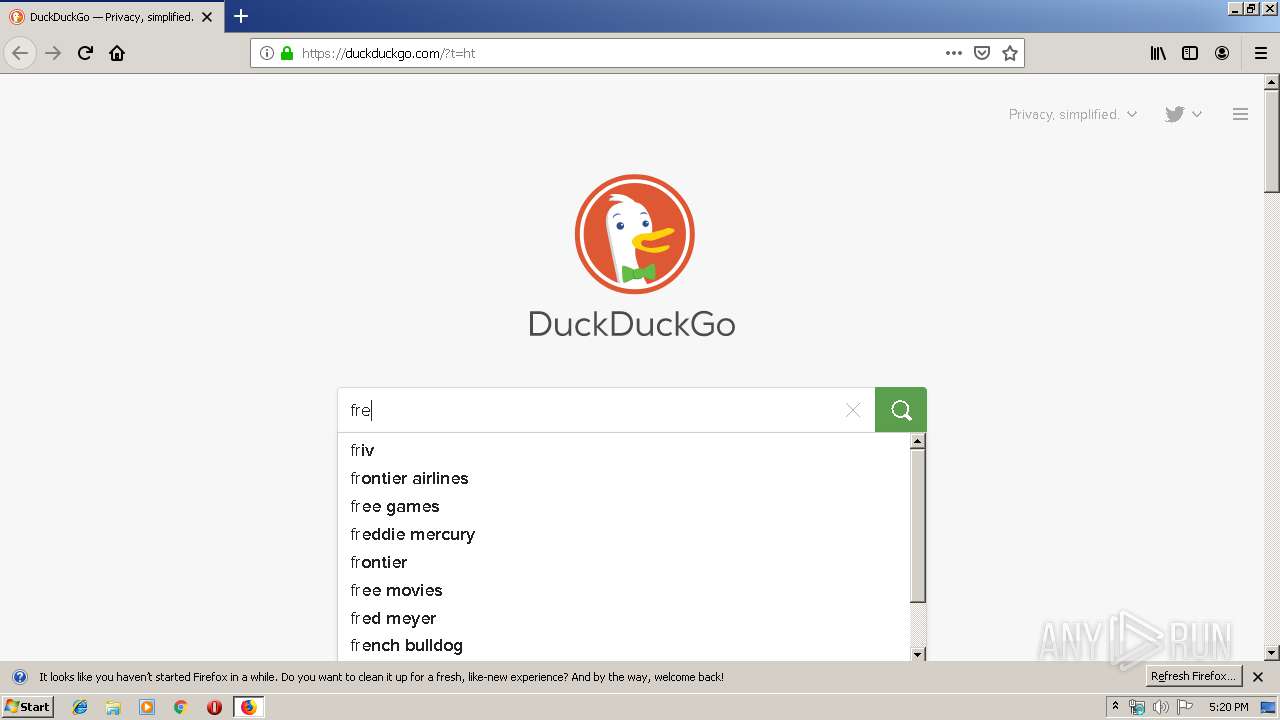The width and height of the screenshot is (1280, 720).
Task: Open Firefox account icon
Action: tap(1222, 53)
